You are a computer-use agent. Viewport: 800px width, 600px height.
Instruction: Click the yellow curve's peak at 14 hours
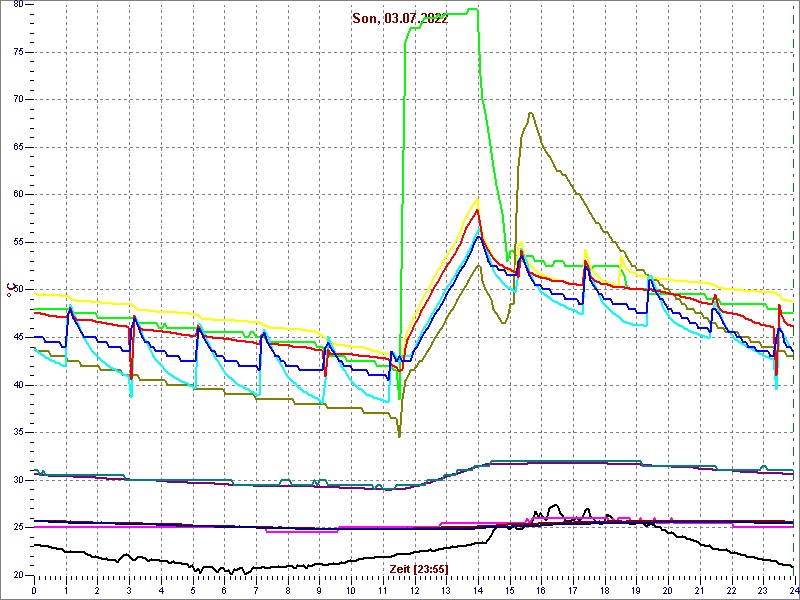(477, 199)
